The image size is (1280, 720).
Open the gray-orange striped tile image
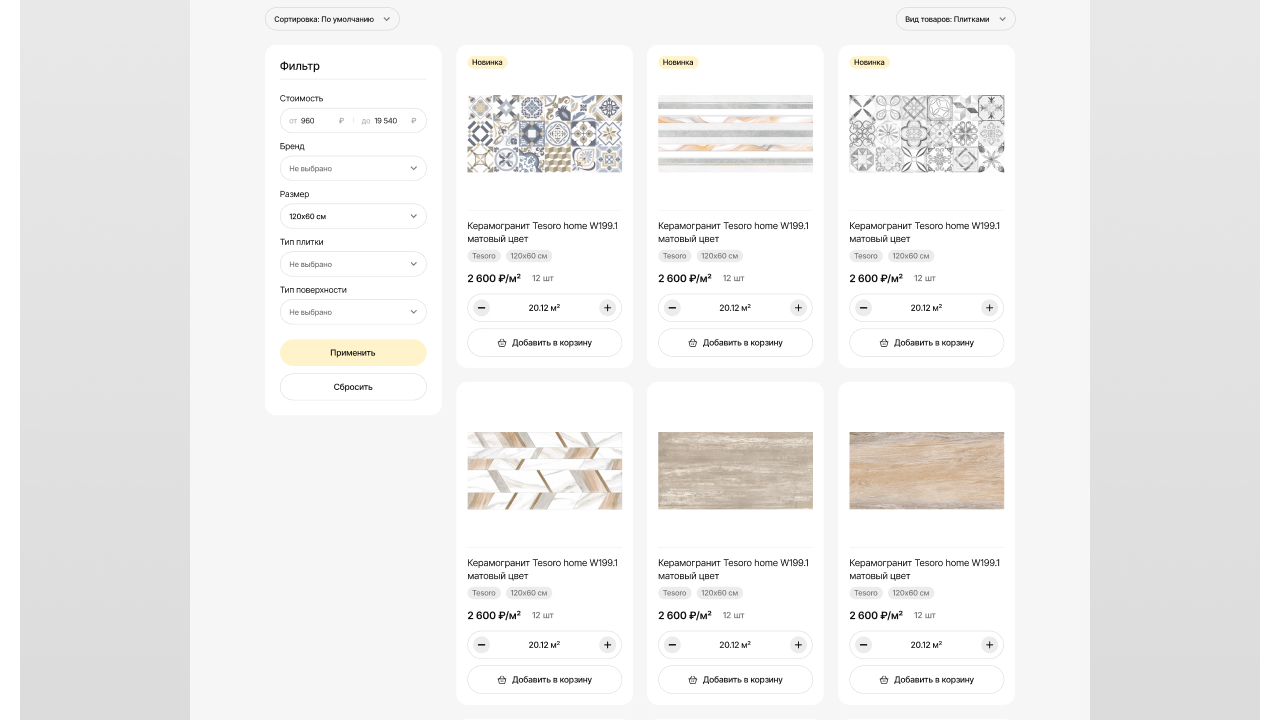pyautogui.click(x=735, y=134)
